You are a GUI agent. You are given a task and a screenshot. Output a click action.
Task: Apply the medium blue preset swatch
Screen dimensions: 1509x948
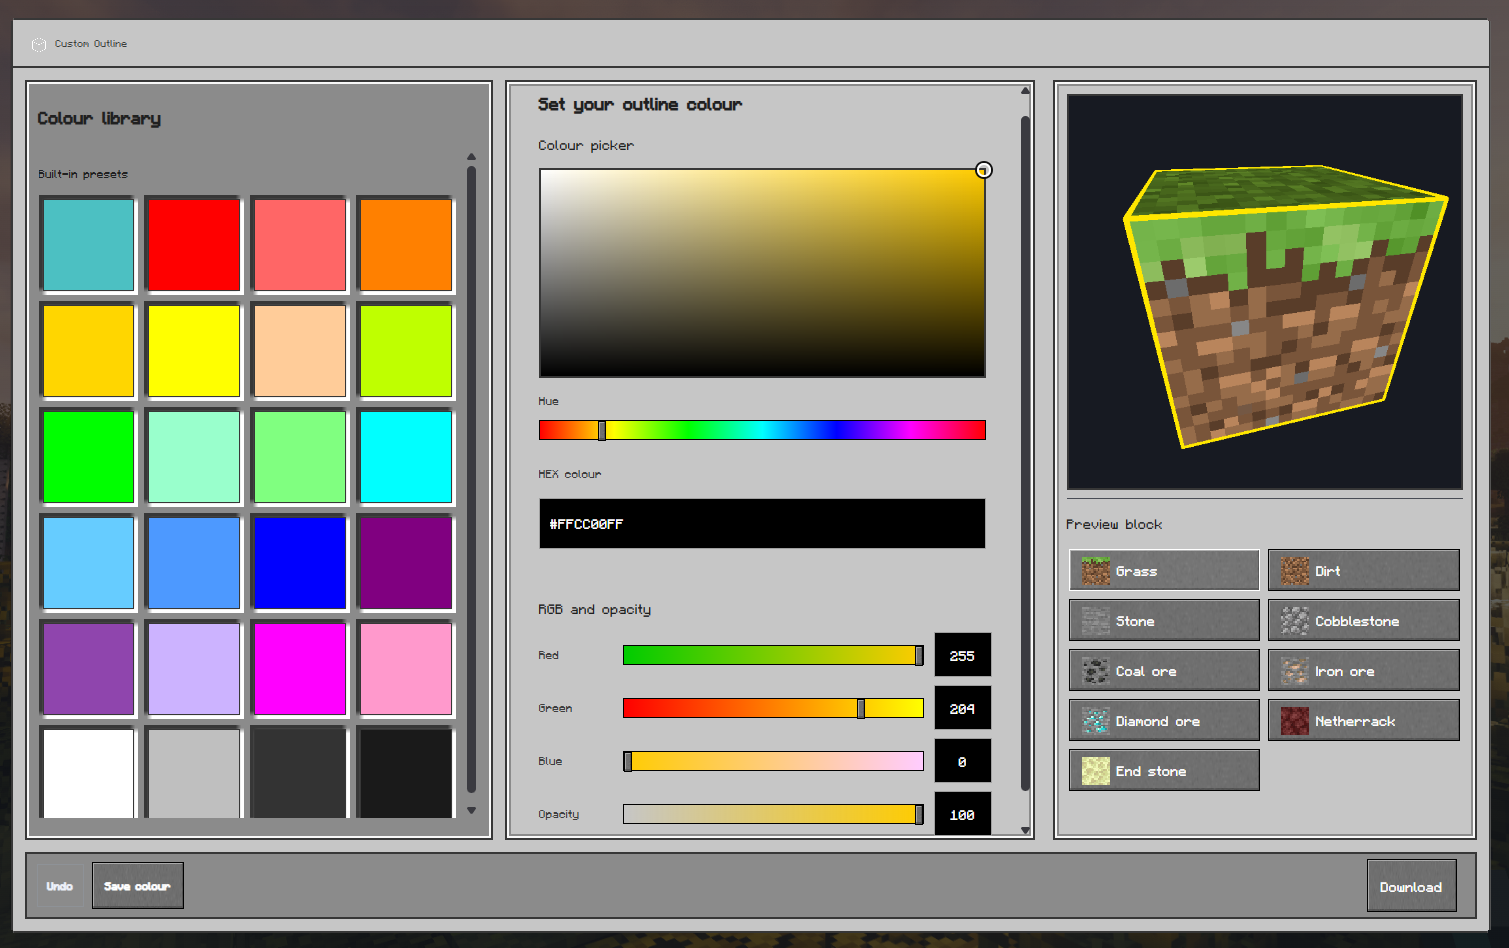(x=194, y=562)
